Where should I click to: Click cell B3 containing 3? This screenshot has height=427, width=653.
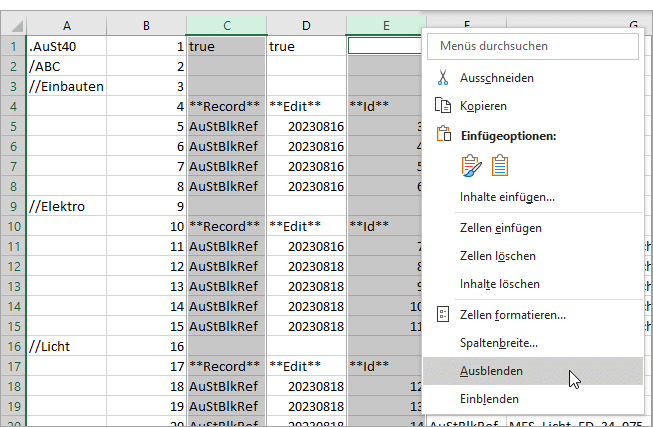tap(146, 86)
